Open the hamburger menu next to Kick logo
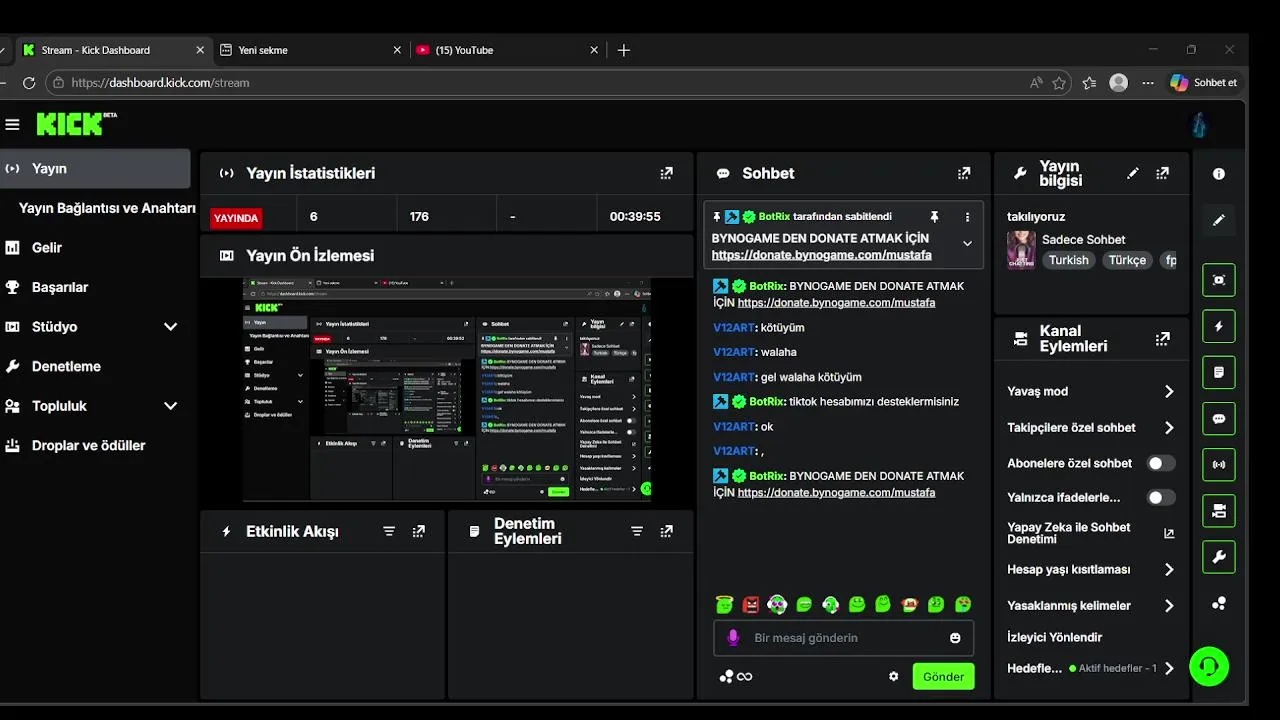 click(x=12, y=124)
